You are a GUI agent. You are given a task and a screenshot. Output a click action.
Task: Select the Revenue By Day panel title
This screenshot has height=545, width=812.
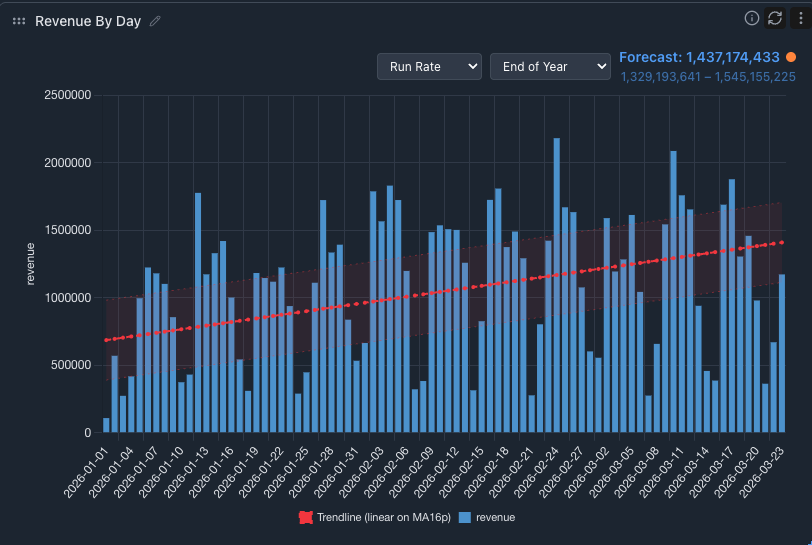(x=88, y=21)
